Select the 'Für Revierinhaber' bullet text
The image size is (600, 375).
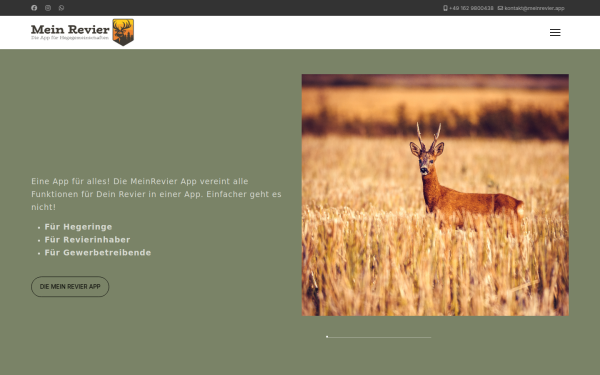(87, 240)
